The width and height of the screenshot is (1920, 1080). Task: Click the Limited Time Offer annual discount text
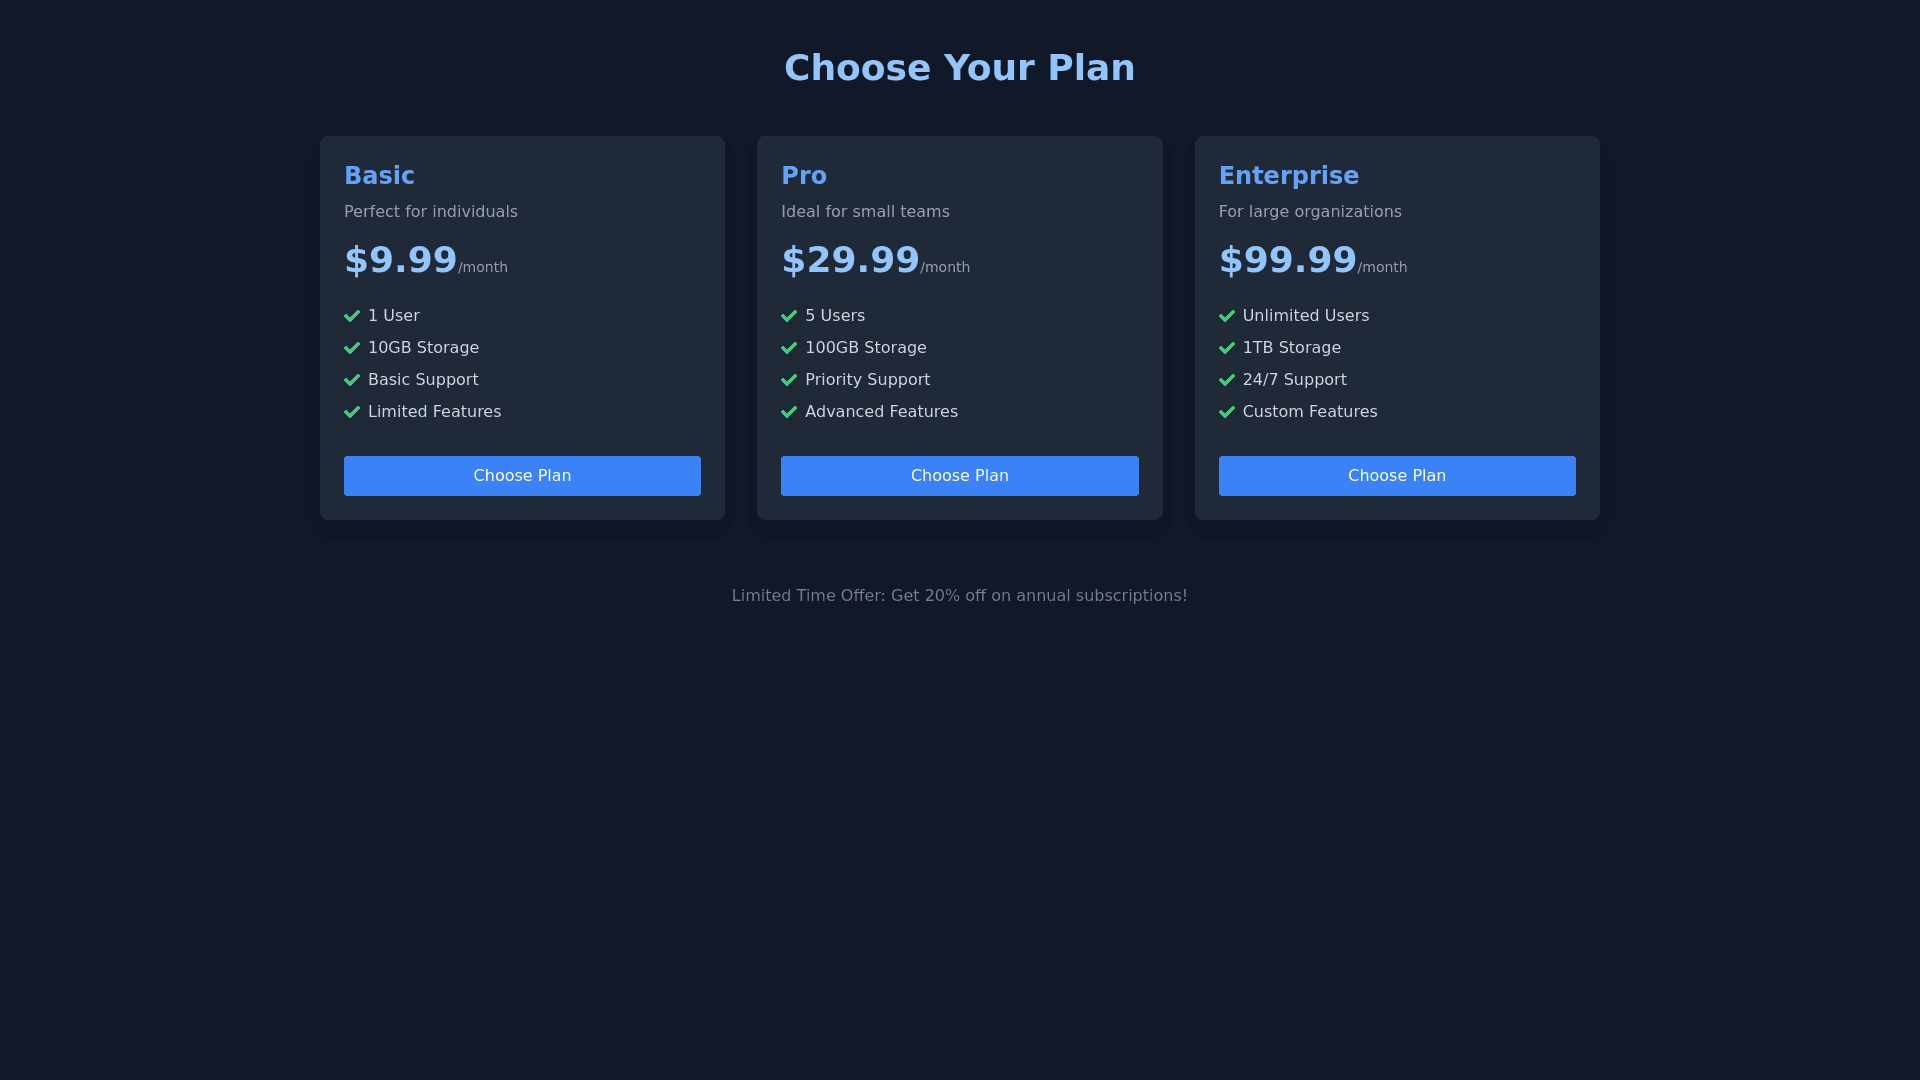click(959, 596)
